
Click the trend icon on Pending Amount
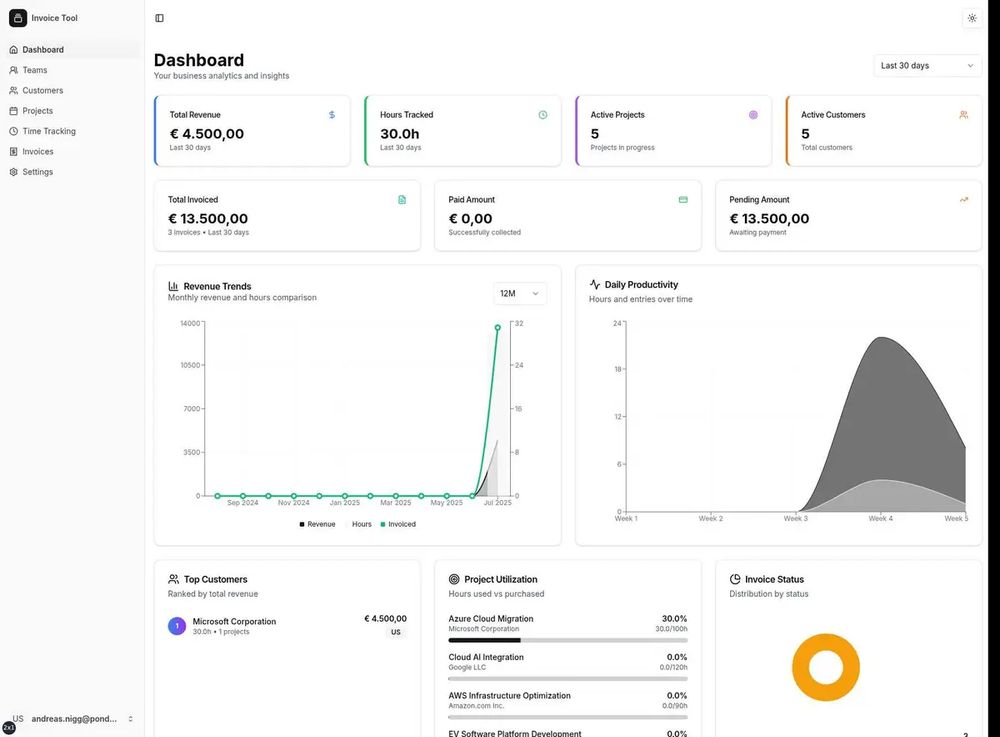(x=964, y=200)
